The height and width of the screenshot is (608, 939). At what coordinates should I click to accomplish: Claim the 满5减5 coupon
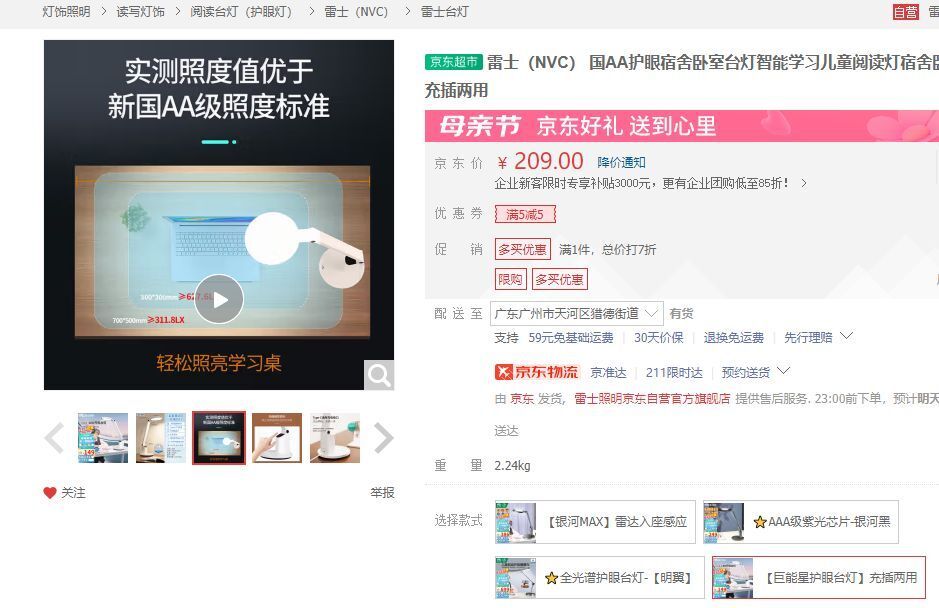coord(525,214)
